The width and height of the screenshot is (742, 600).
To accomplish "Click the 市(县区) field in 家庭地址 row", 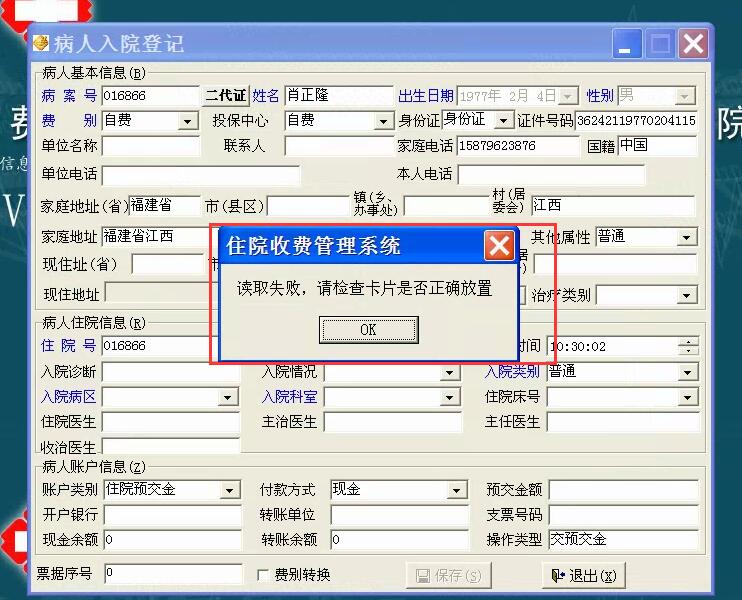I will pos(308,206).
